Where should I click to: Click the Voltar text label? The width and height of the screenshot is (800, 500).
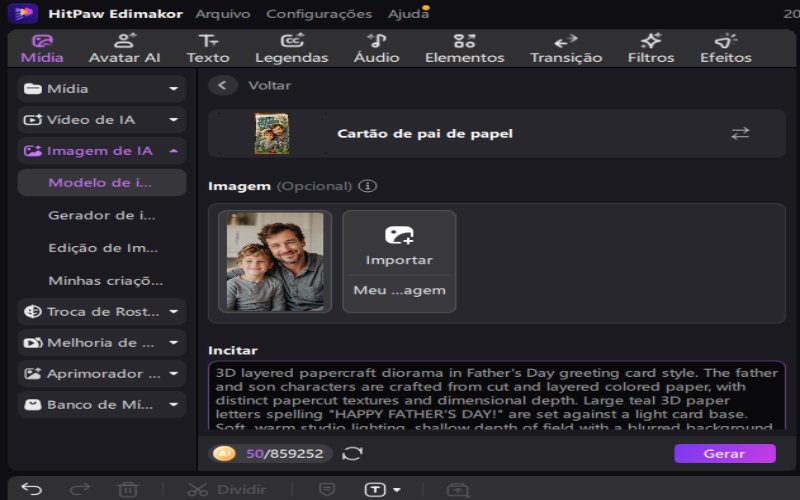pyautogui.click(x=269, y=85)
